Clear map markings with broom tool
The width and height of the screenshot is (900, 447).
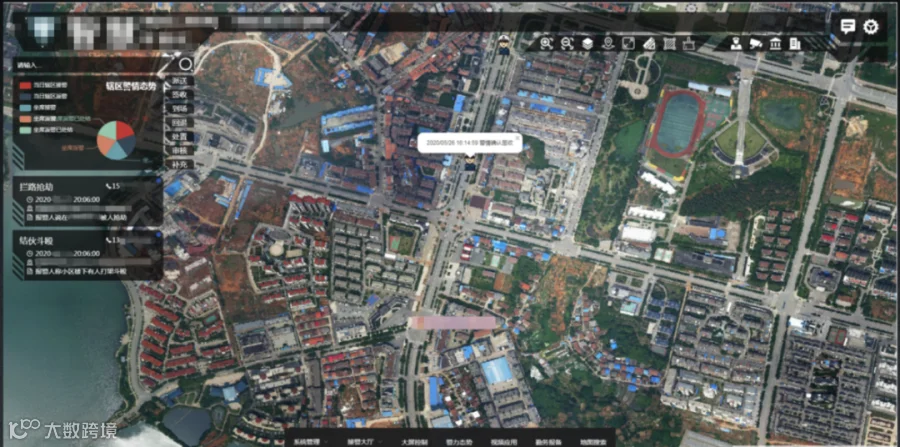[689, 43]
